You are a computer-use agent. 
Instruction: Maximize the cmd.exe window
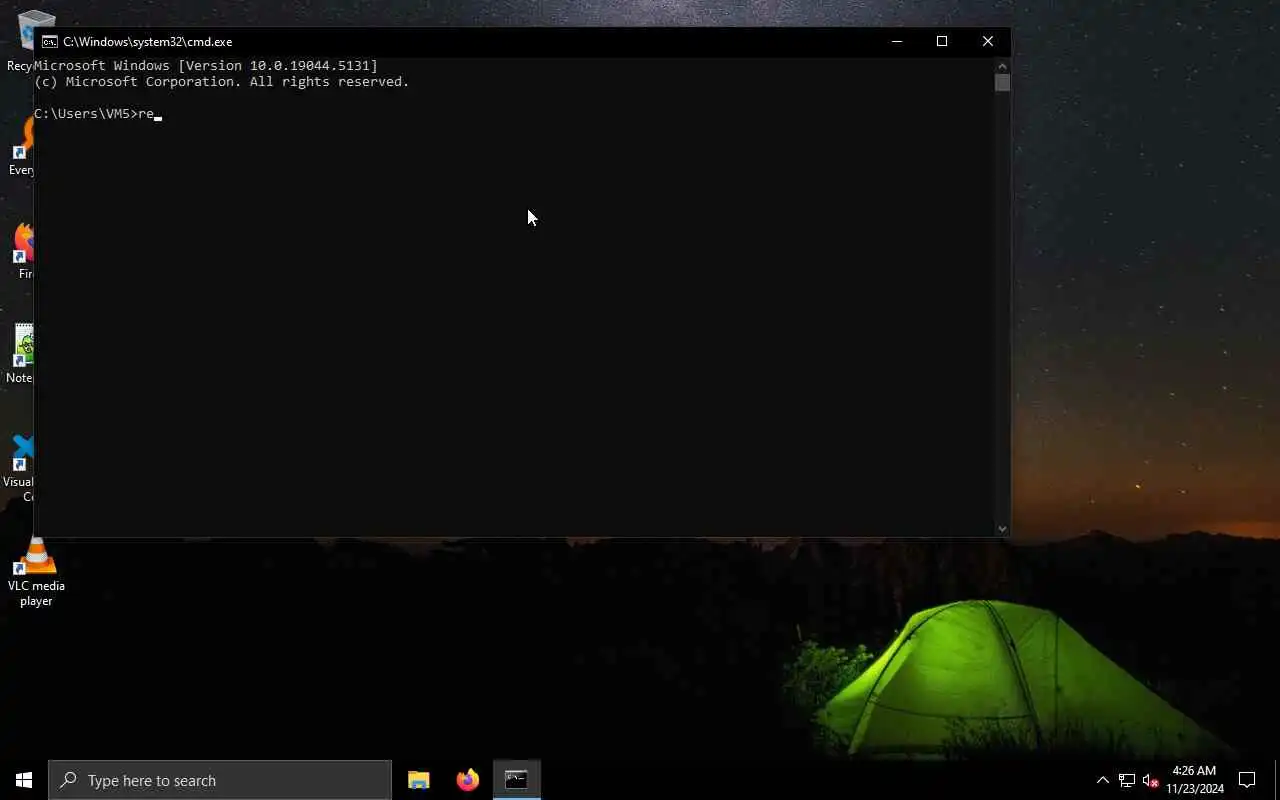942,41
